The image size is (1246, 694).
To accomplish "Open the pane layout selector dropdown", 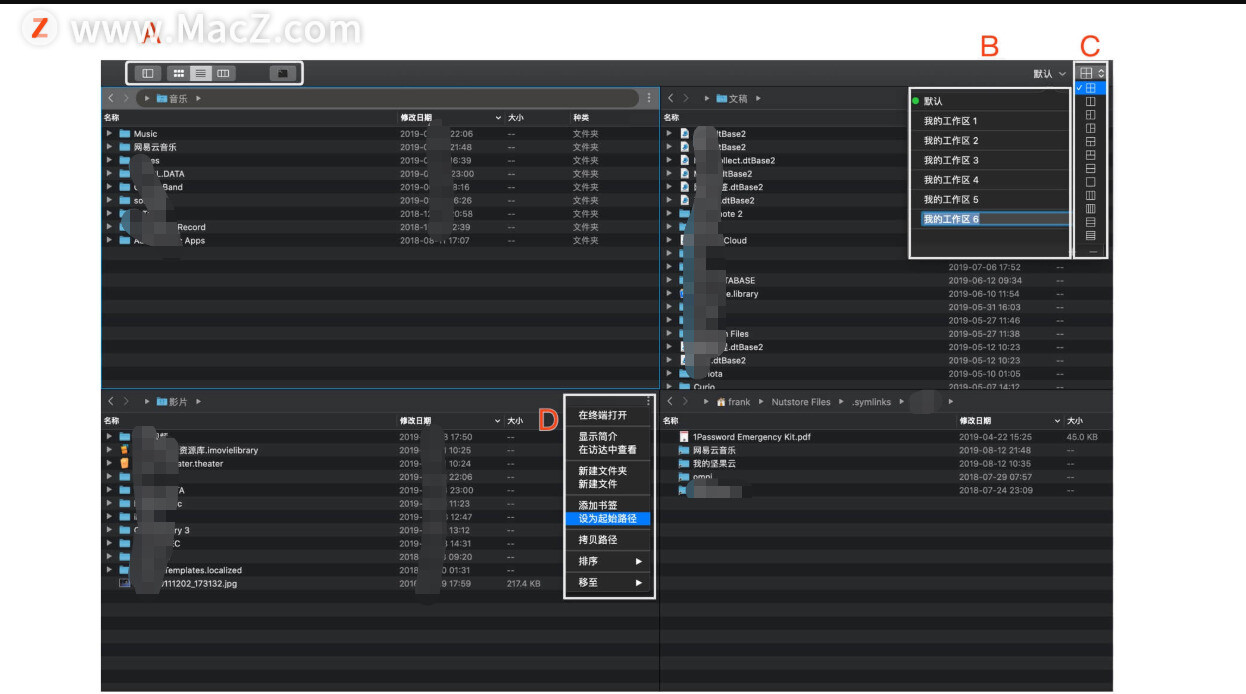I will 1091,73.
